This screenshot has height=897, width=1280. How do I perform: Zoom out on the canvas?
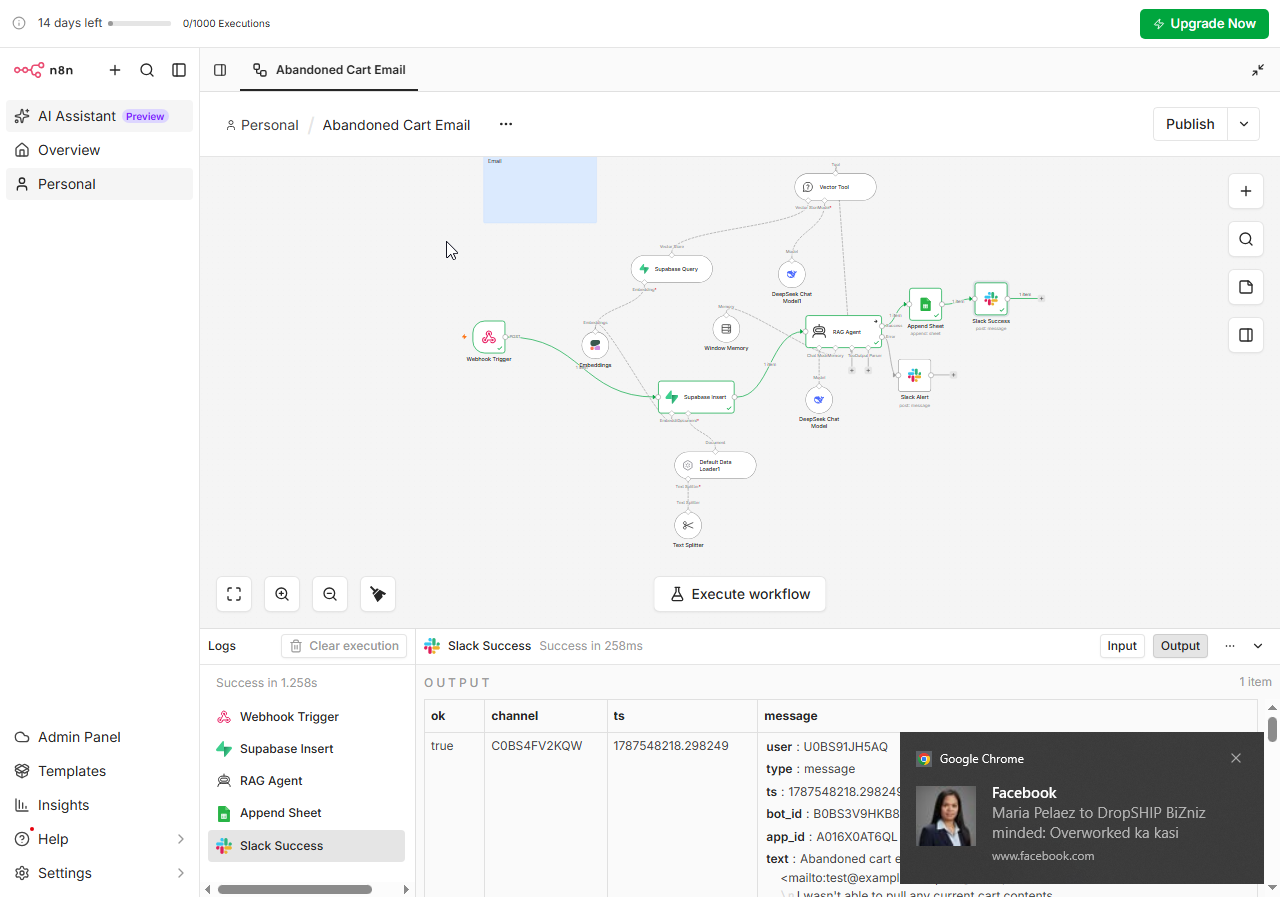click(330, 594)
